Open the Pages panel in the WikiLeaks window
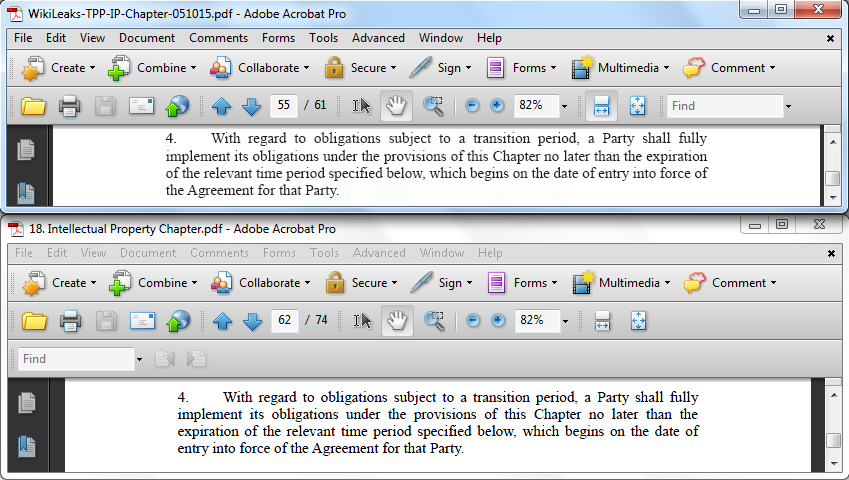Screen dimensions: 849x480 25,150
